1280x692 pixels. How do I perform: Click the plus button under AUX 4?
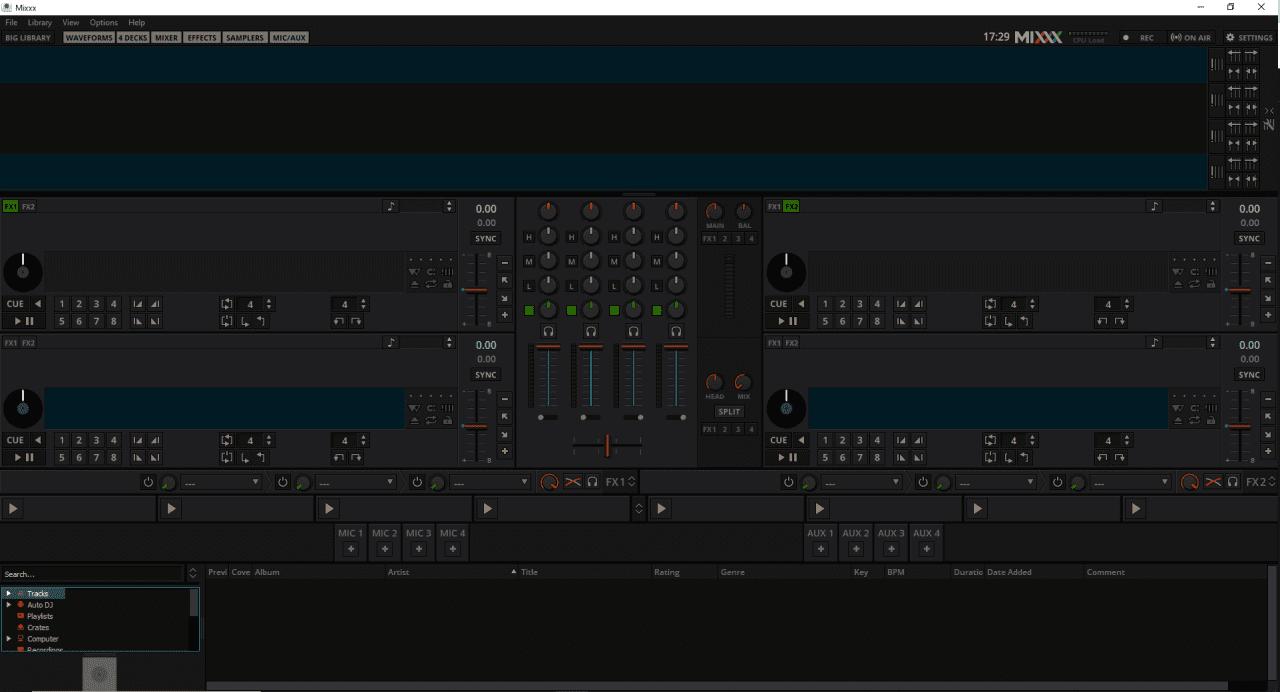point(926,548)
